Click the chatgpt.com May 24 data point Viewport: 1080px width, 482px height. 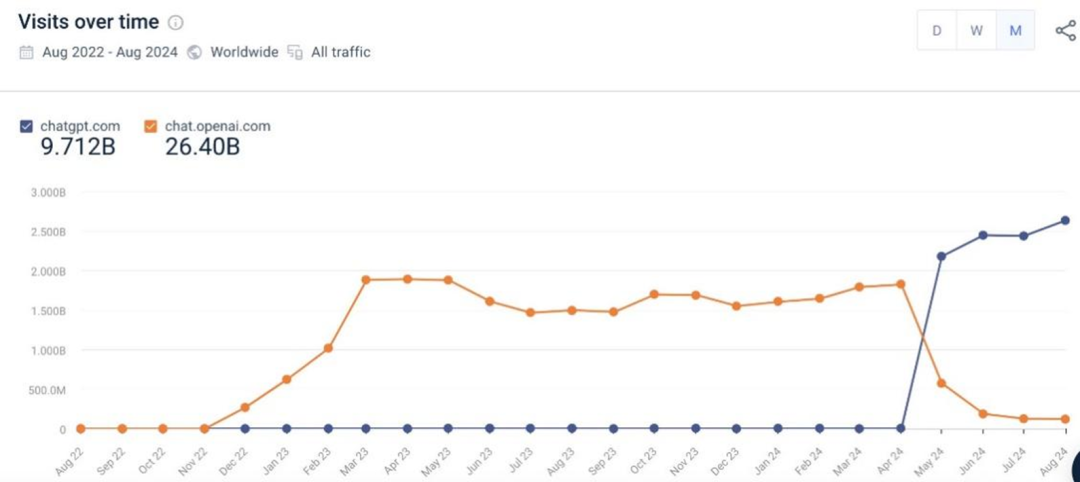pos(942,256)
